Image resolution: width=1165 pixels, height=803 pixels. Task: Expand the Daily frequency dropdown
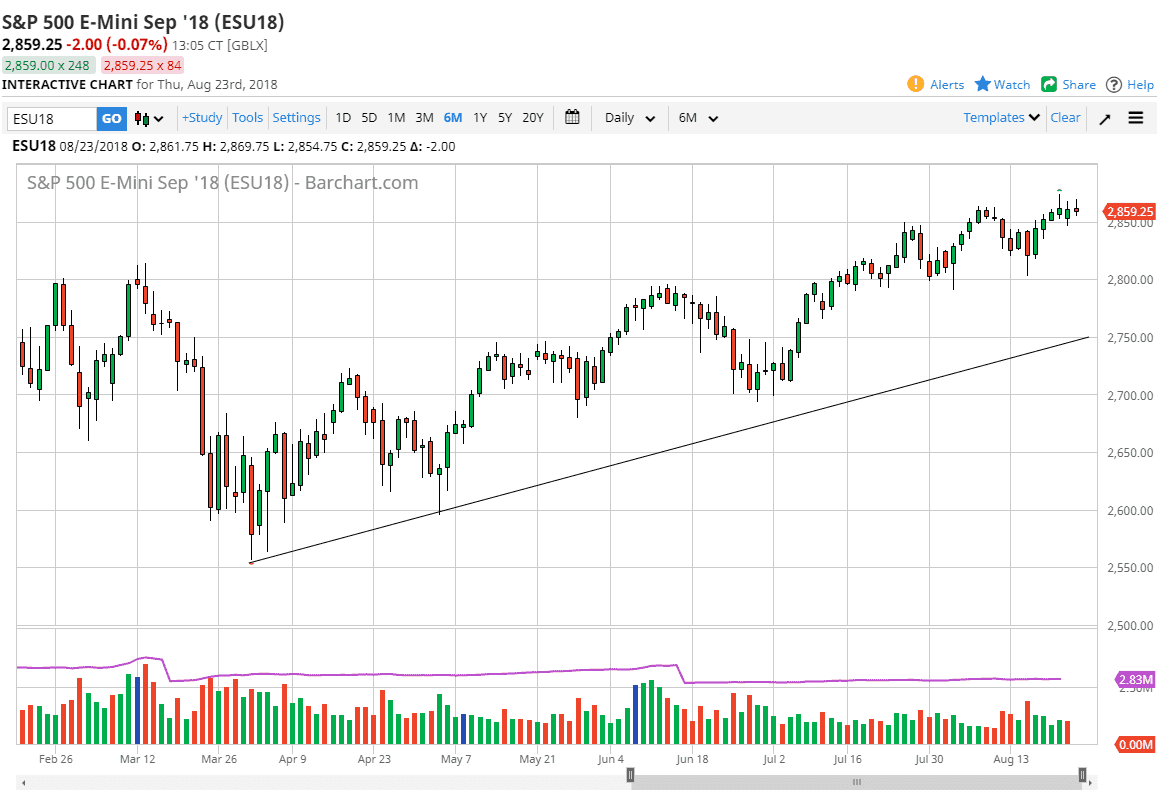point(630,118)
